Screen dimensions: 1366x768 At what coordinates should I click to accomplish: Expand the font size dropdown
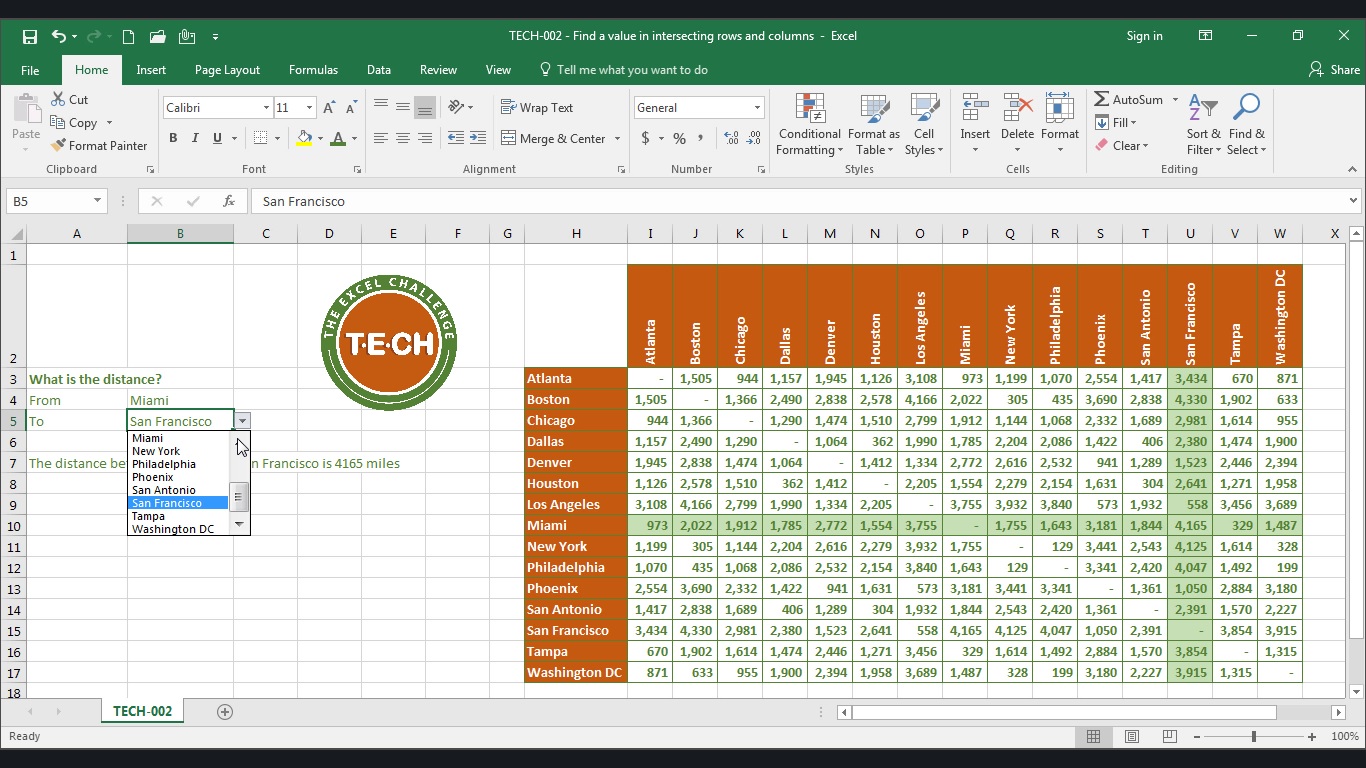pos(309,108)
